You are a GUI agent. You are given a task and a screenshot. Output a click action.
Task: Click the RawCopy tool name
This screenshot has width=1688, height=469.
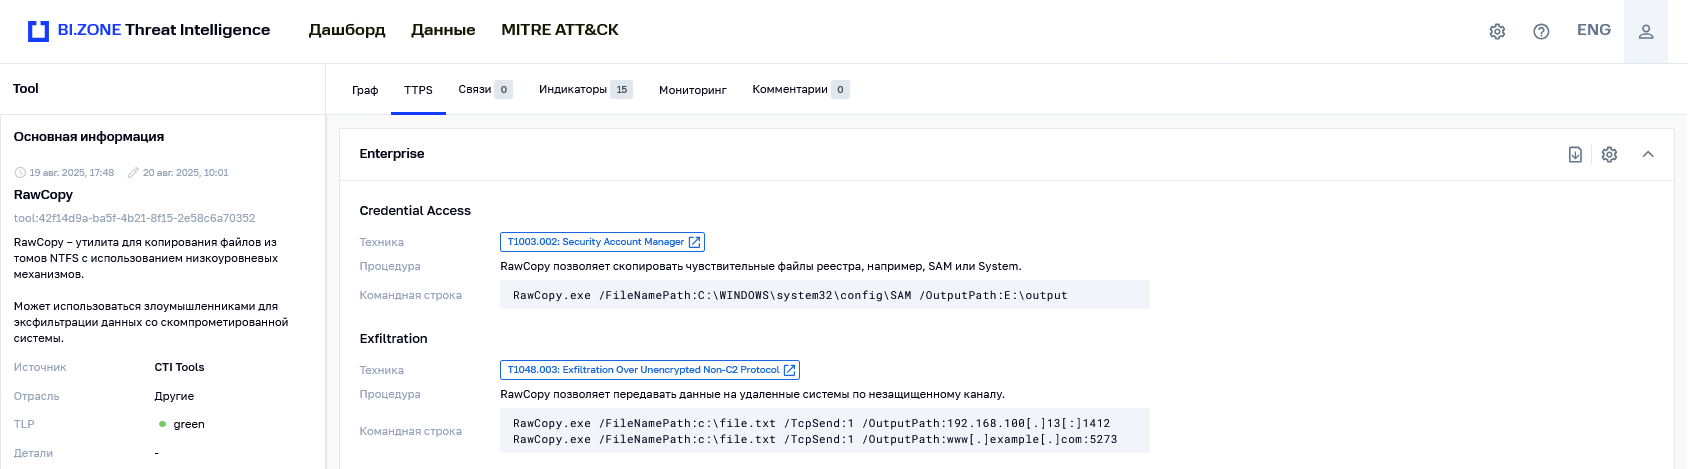click(x=43, y=195)
